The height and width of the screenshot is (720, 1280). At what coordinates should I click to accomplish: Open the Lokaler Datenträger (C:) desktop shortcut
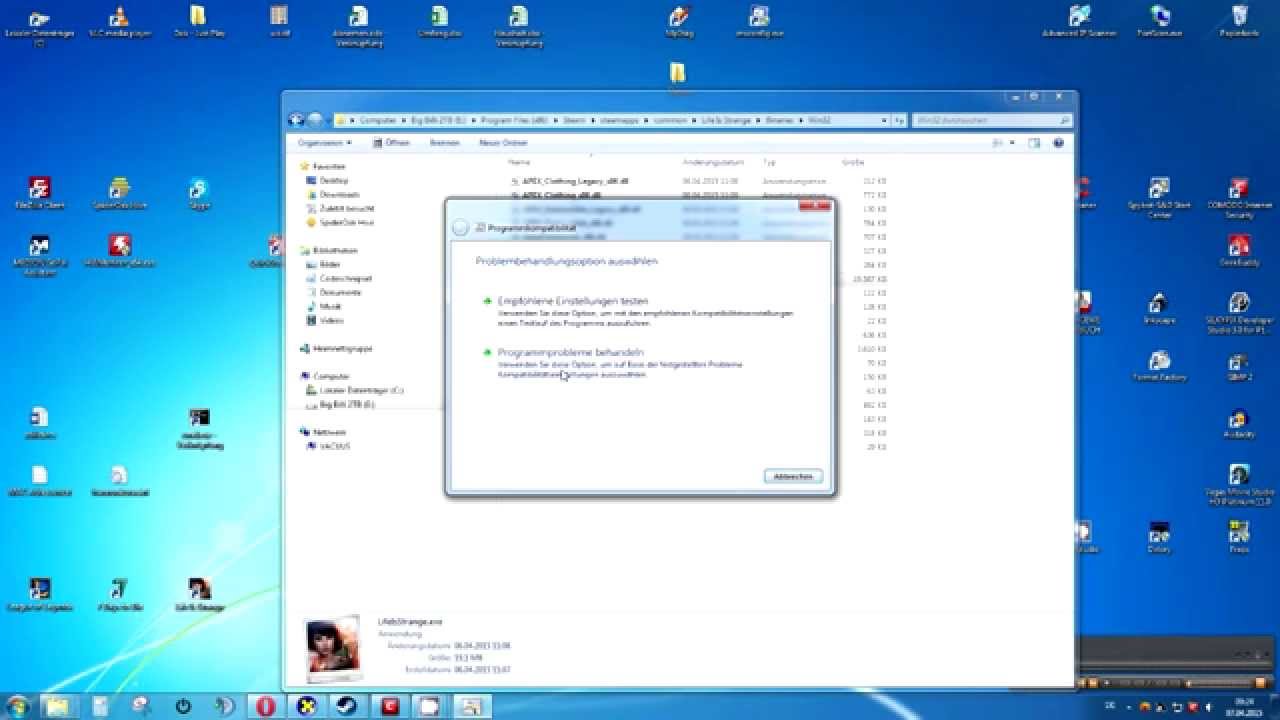pos(38,24)
